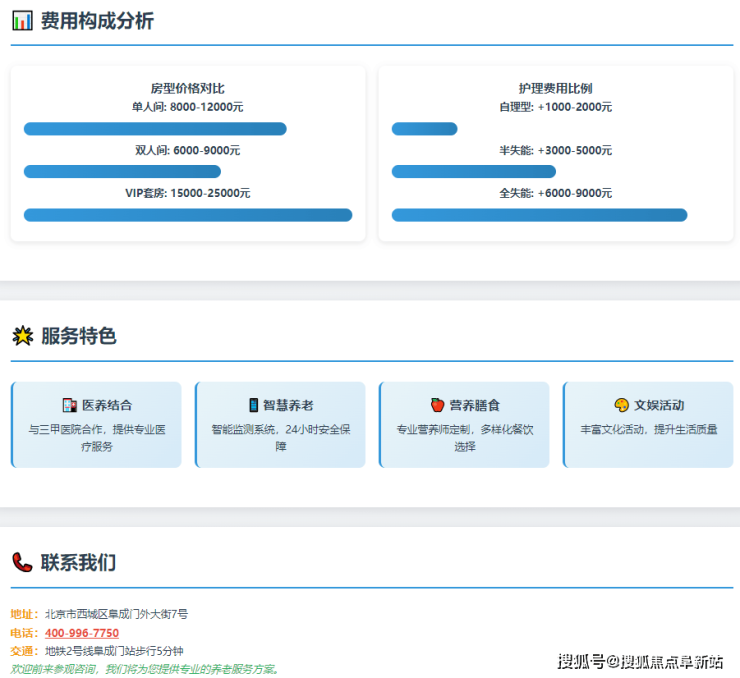Click the VIP套房 price progress bar
Screen dimensions: 740x678
click(x=188, y=215)
